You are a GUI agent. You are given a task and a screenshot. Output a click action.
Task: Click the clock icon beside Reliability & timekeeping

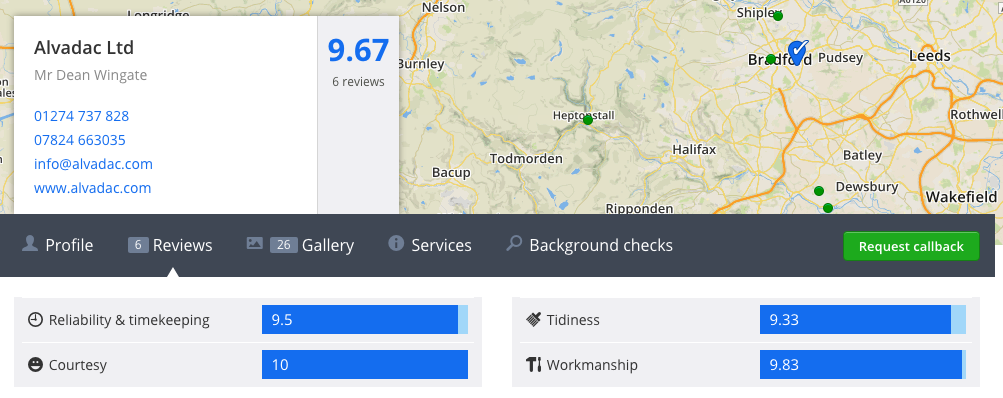(35, 319)
